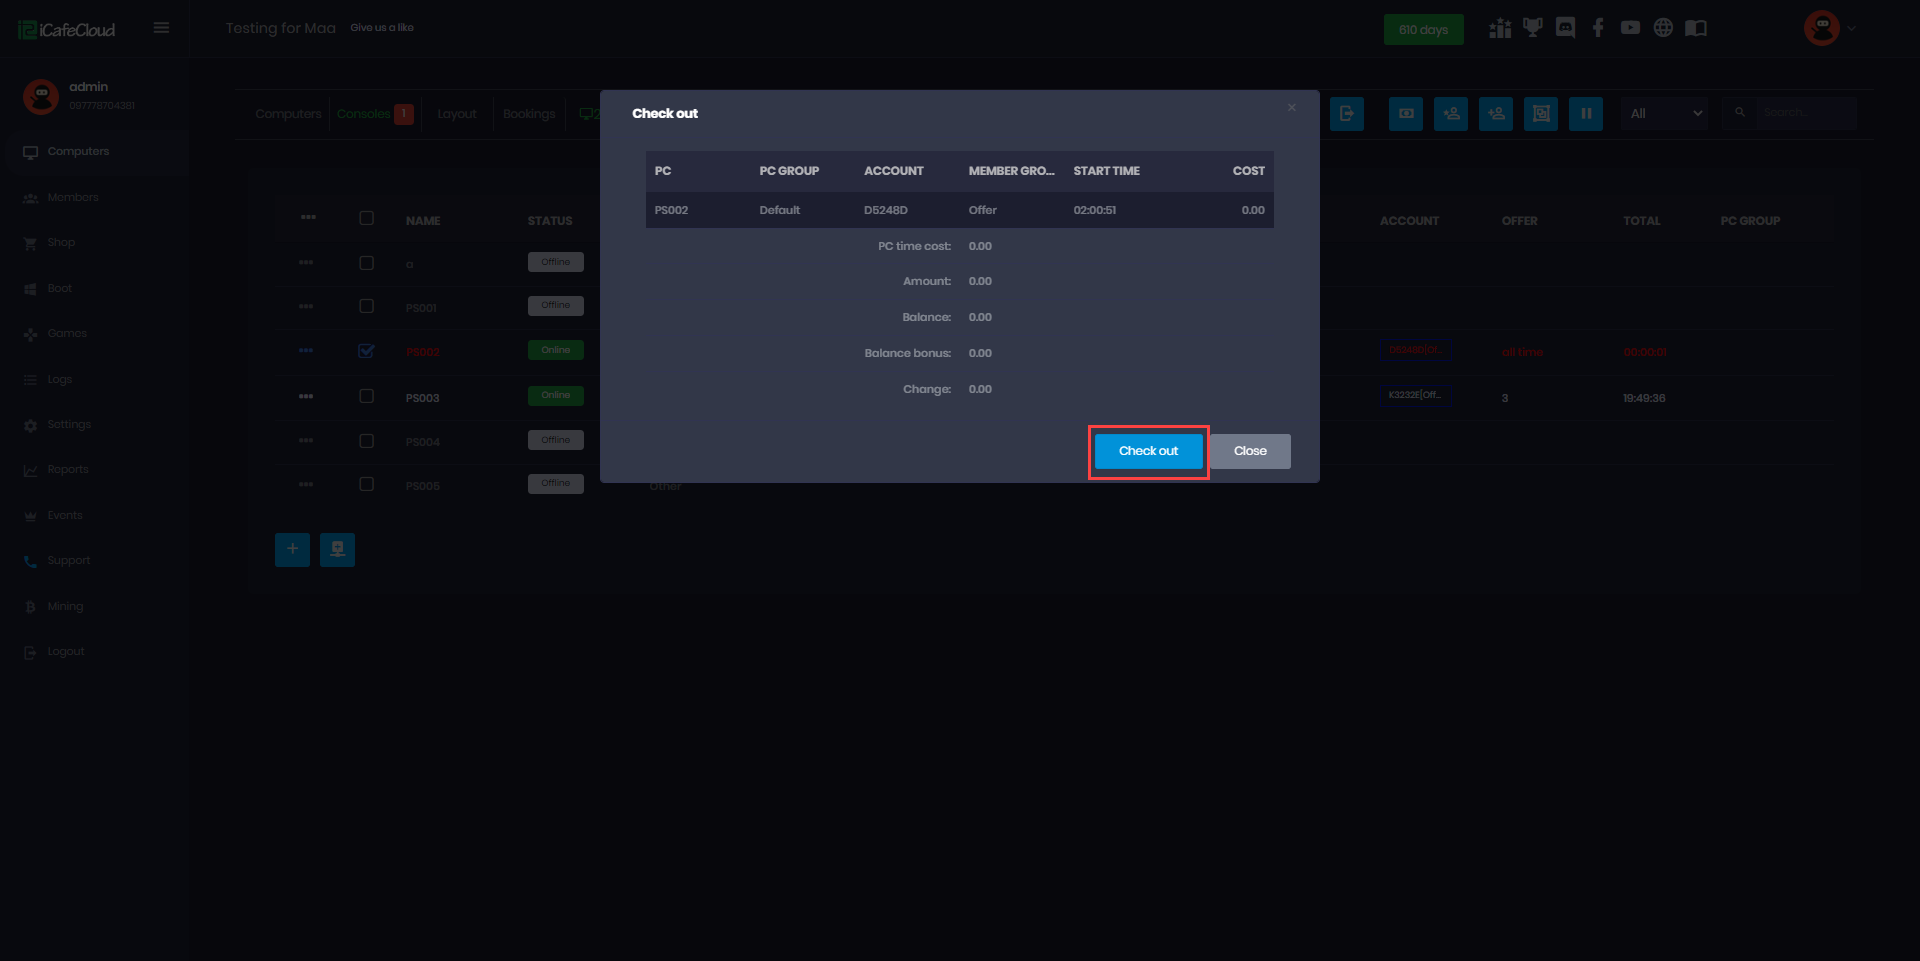The image size is (1920, 961).
Task: Open the trophy icon in top bar
Action: tap(1533, 28)
